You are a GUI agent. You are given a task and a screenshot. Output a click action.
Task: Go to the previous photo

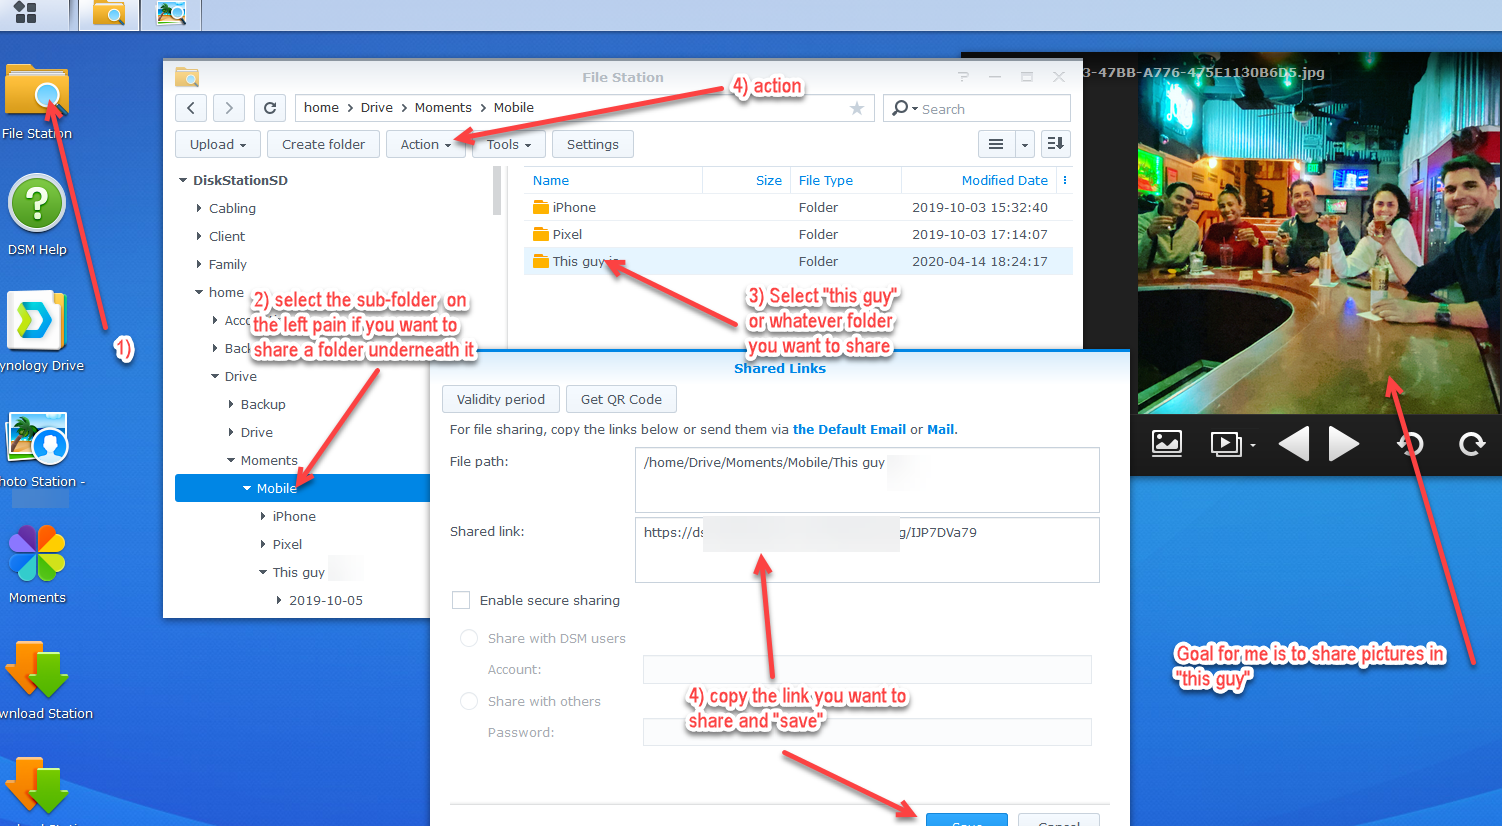point(1293,444)
